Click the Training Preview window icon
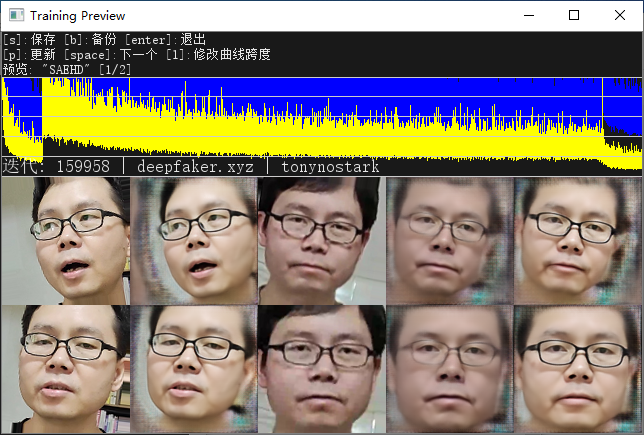 tap(16, 15)
